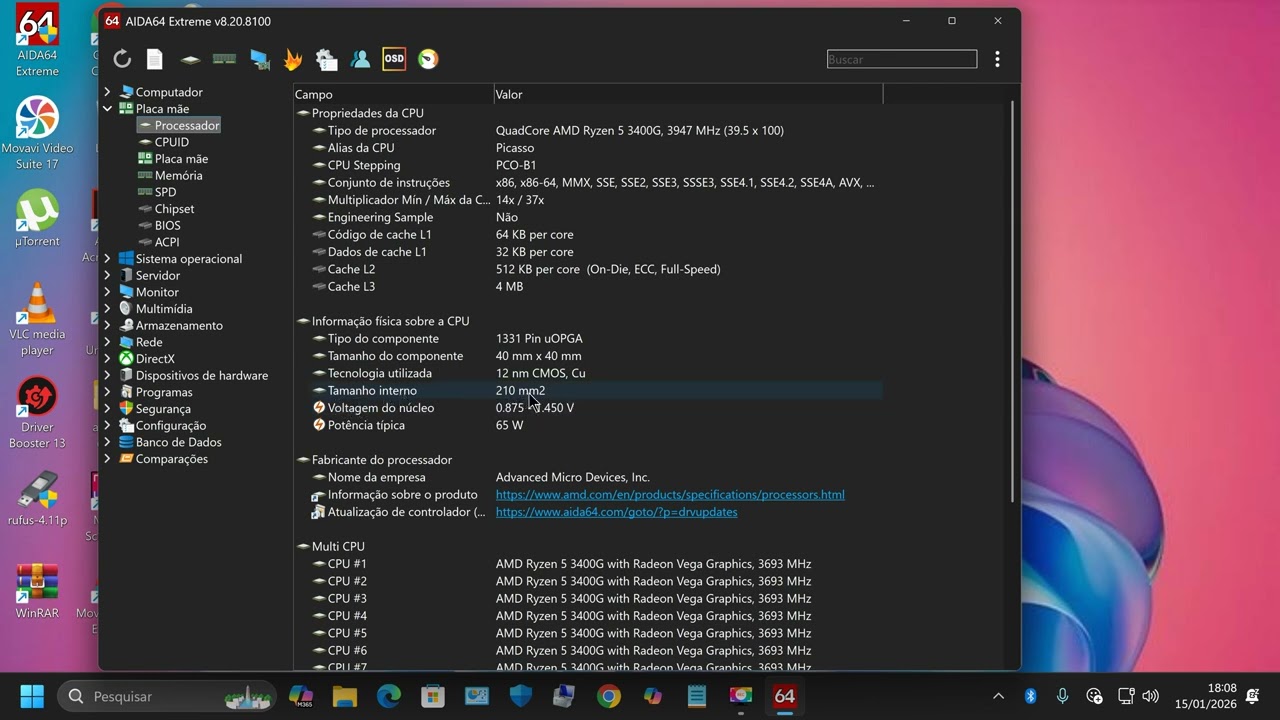Open the AIDA64 Extreme desktop shortcut
The image size is (1280, 720).
37,42
